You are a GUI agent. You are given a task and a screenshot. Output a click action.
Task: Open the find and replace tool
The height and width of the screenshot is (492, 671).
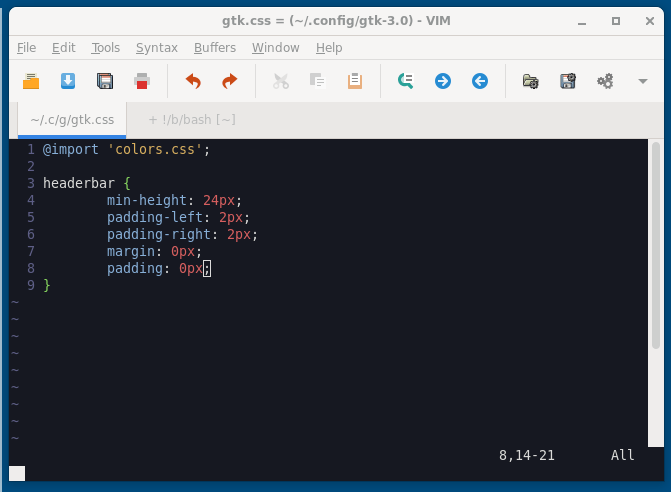406,81
